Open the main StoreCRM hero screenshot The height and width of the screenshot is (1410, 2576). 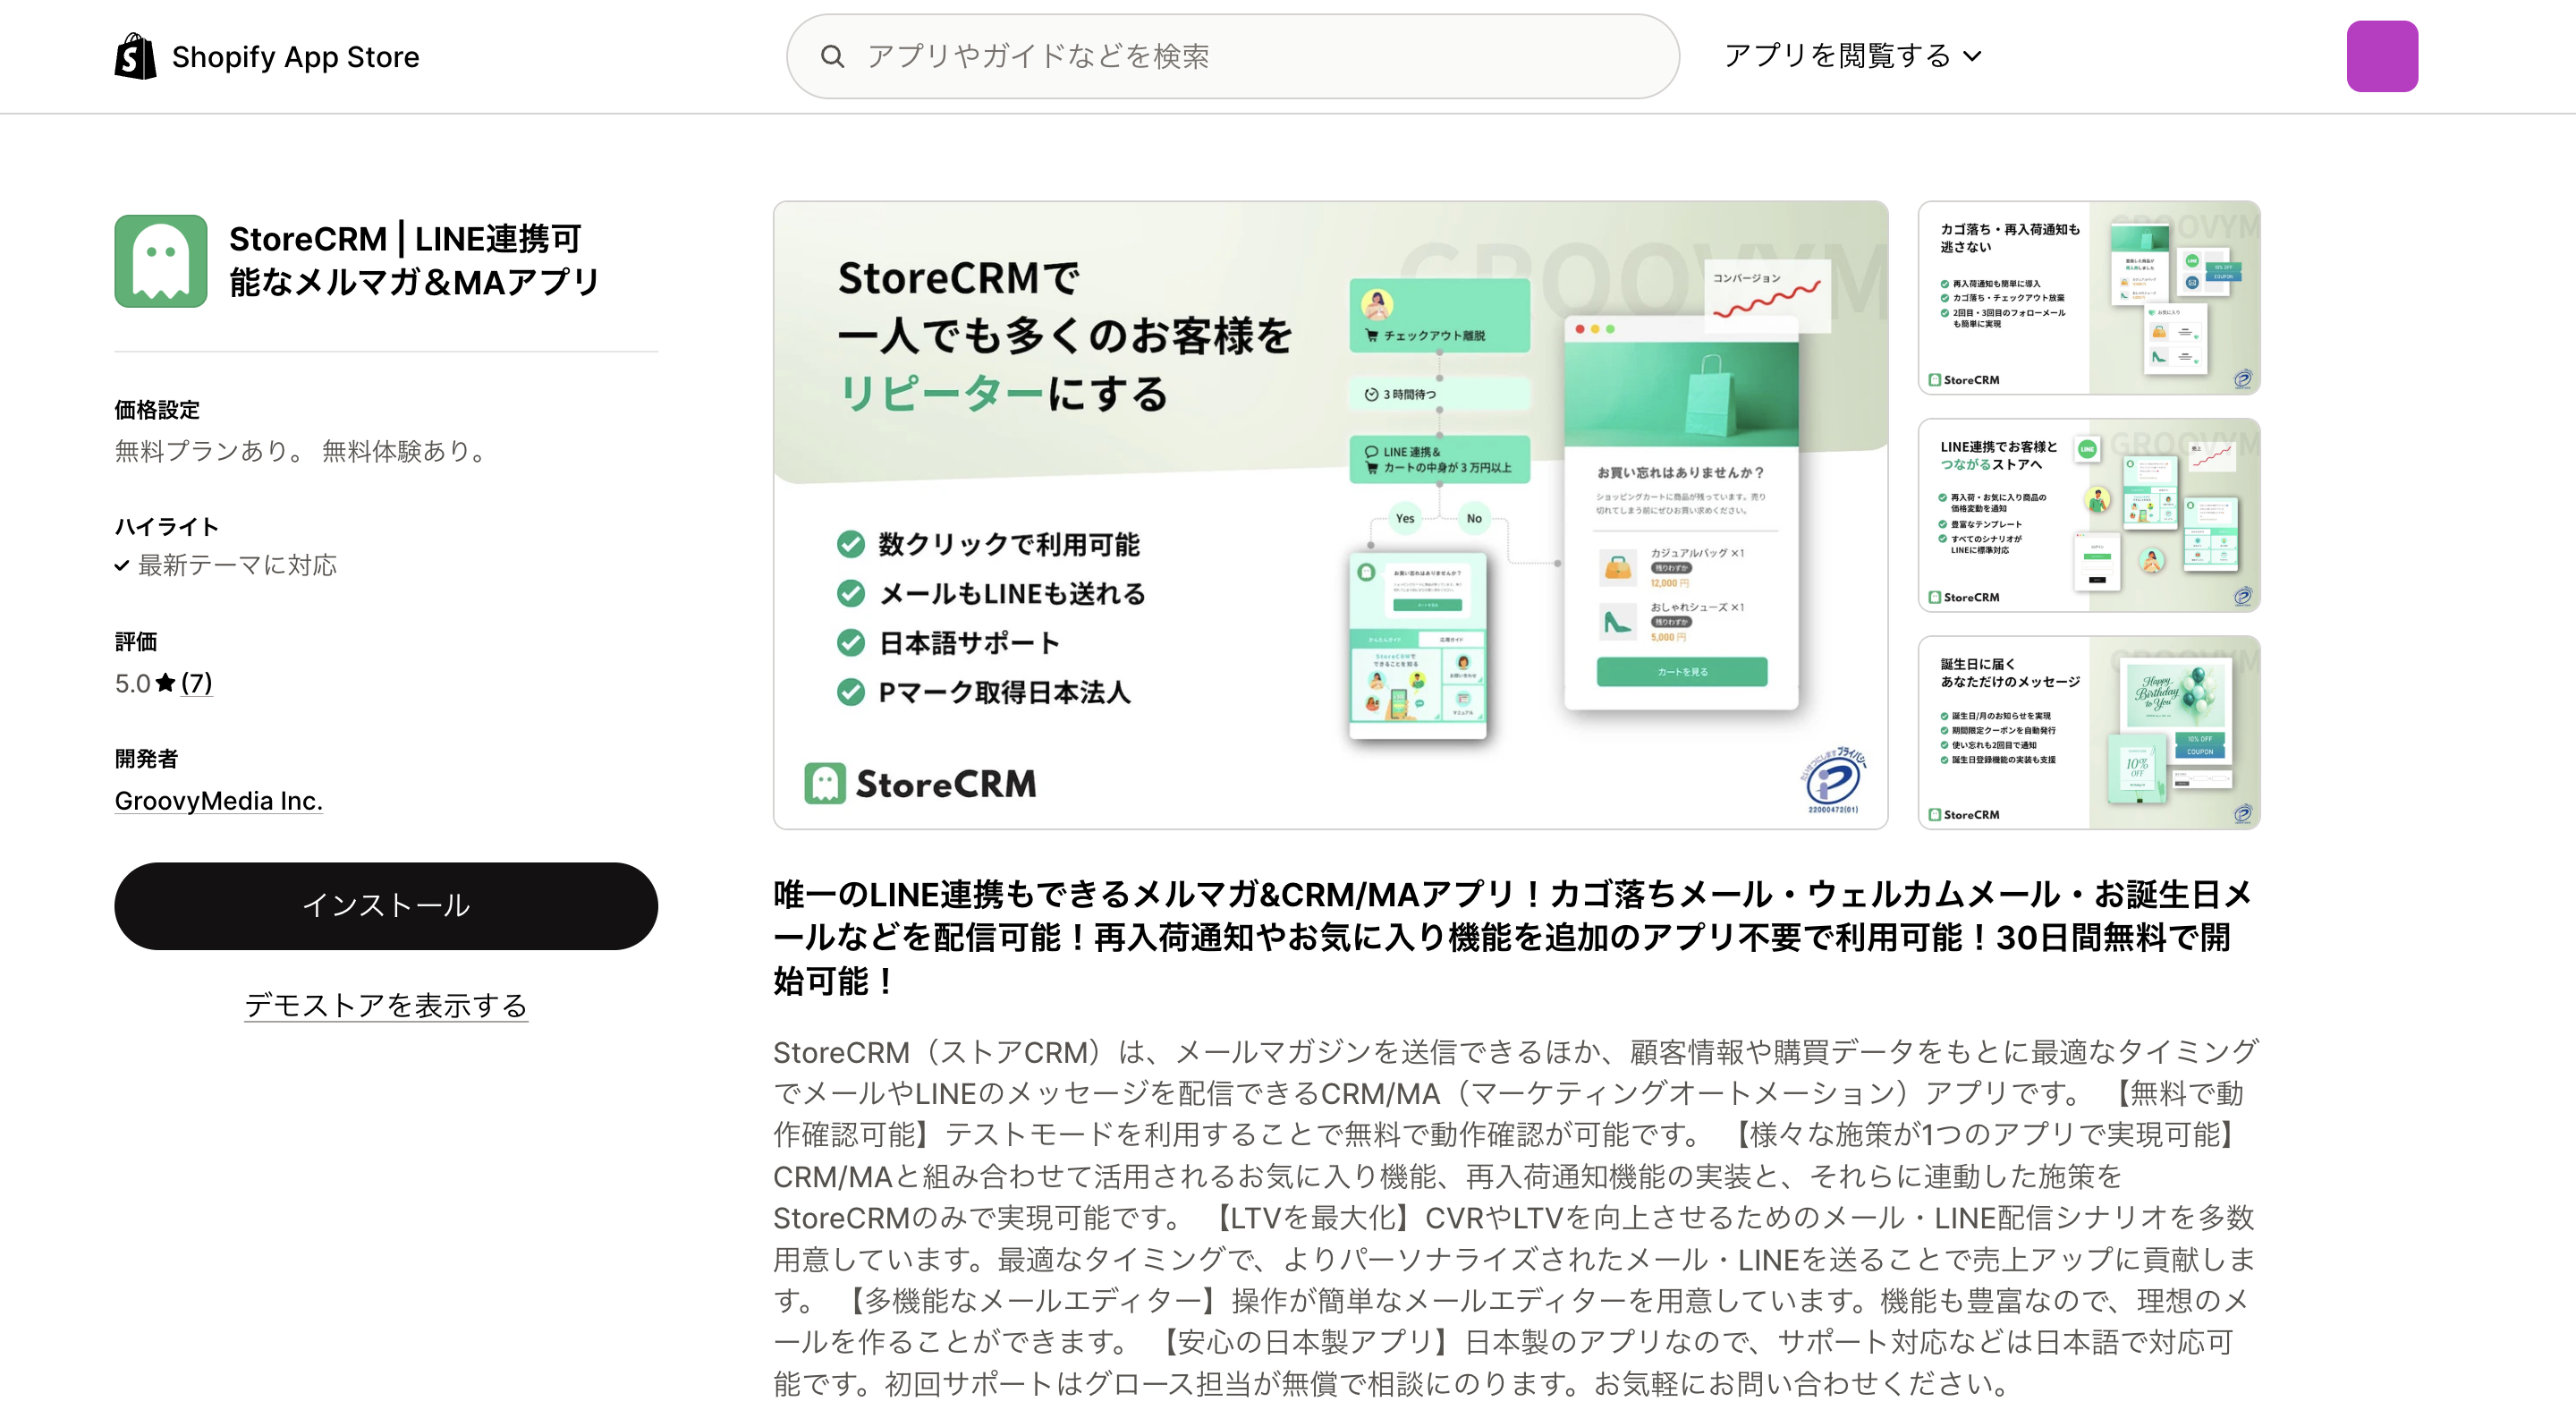[x=1330, y=515]
